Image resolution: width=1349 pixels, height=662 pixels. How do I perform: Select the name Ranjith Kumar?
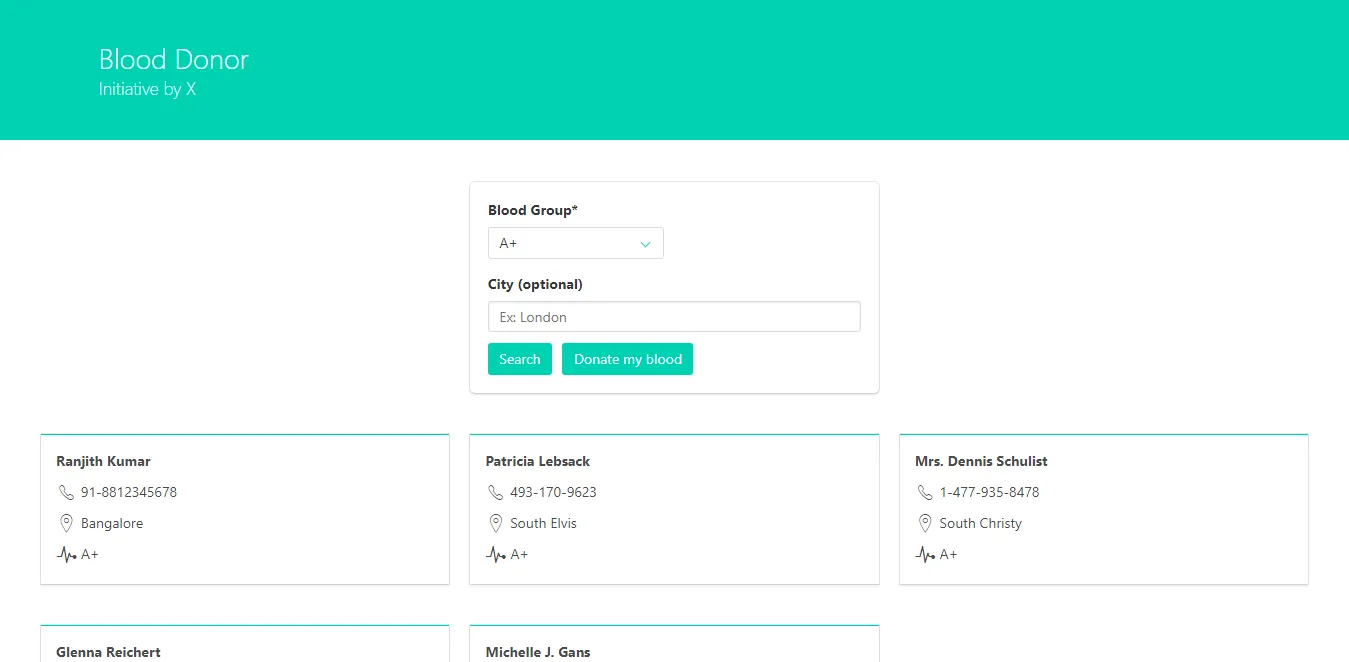point(104,461)
